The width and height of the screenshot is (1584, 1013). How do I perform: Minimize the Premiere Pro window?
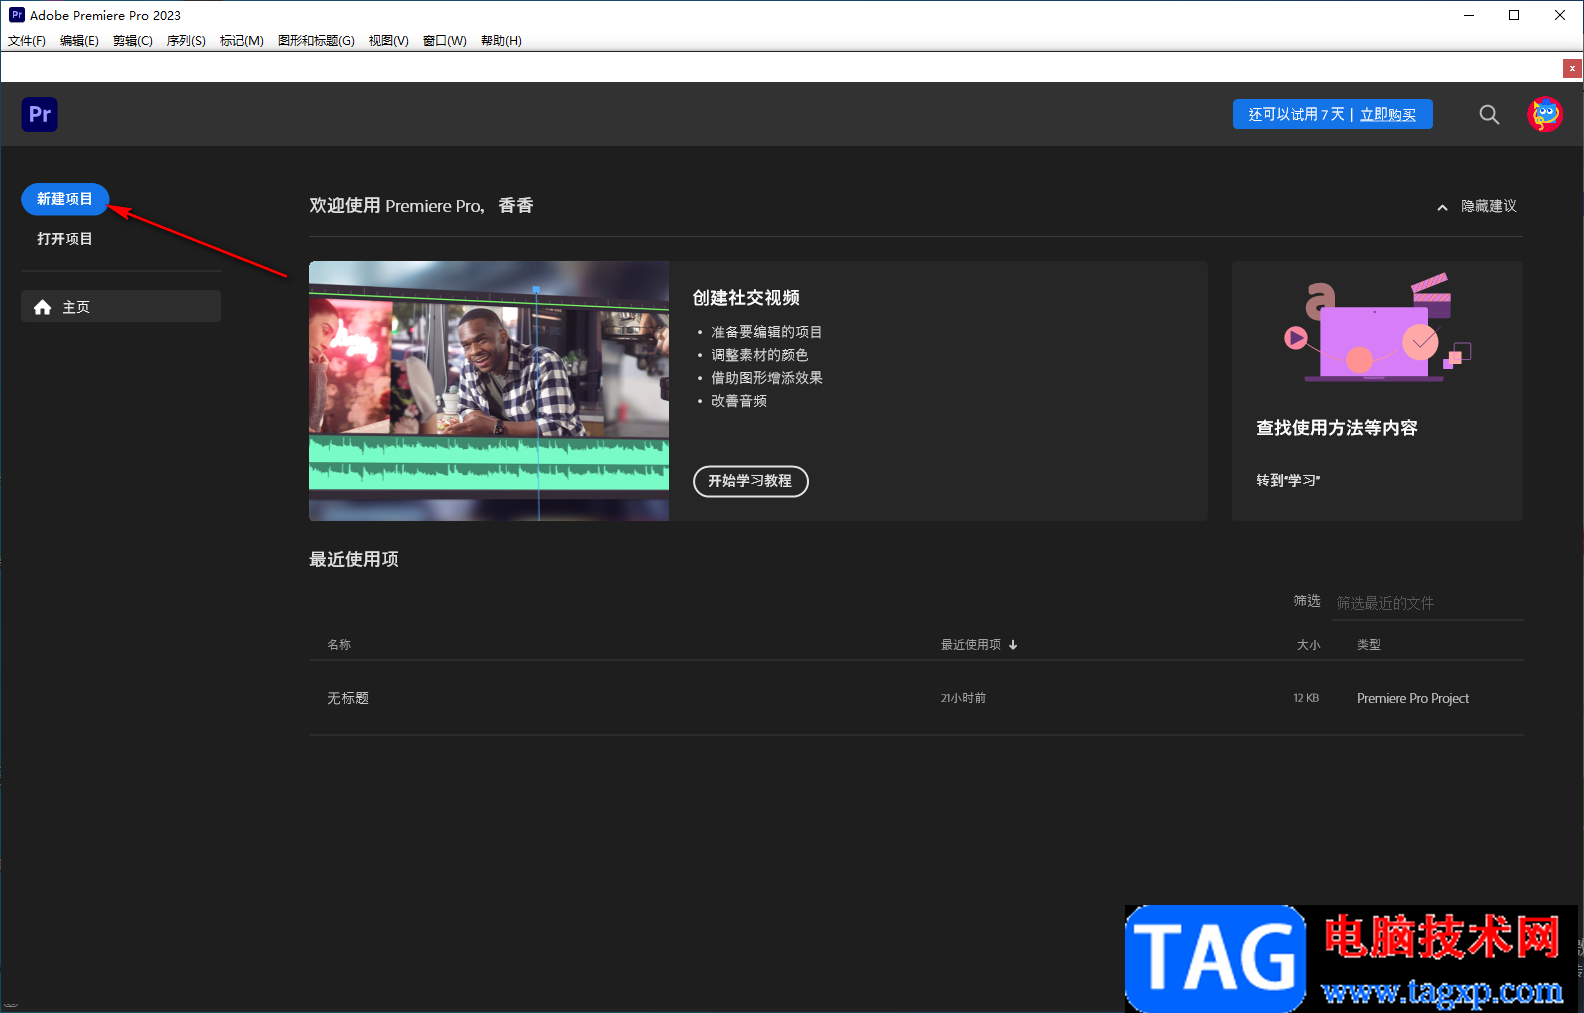pos(1469,15)
